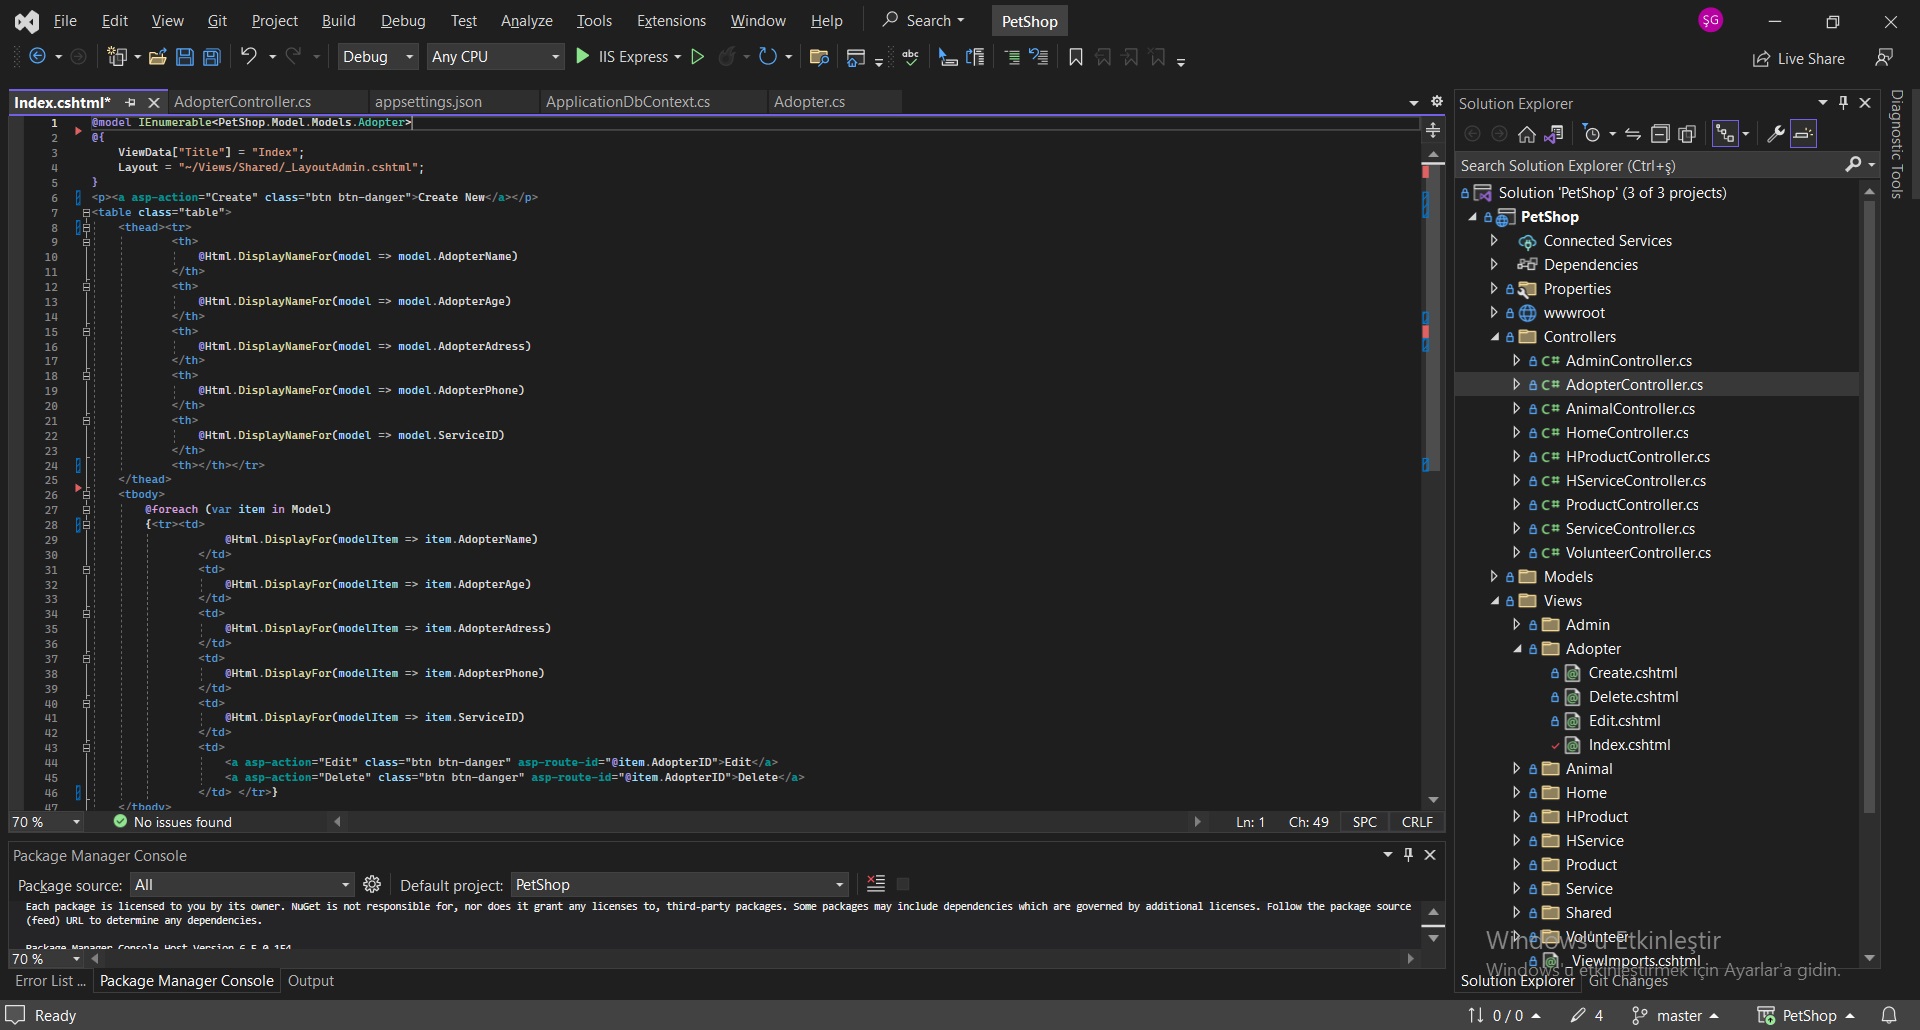Start debugging with IIS Express play button

point(583,57)
